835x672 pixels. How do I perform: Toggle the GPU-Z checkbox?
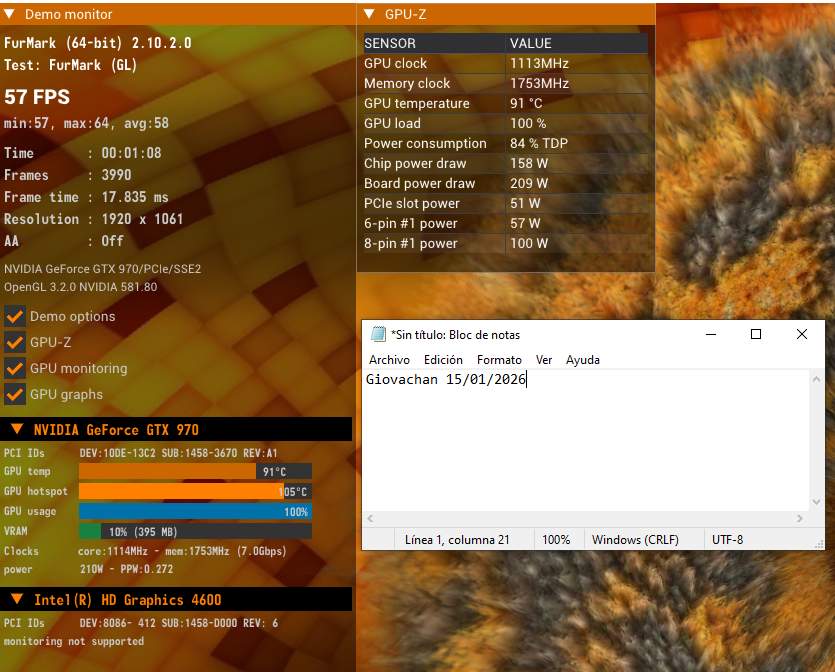pos(14,342)
